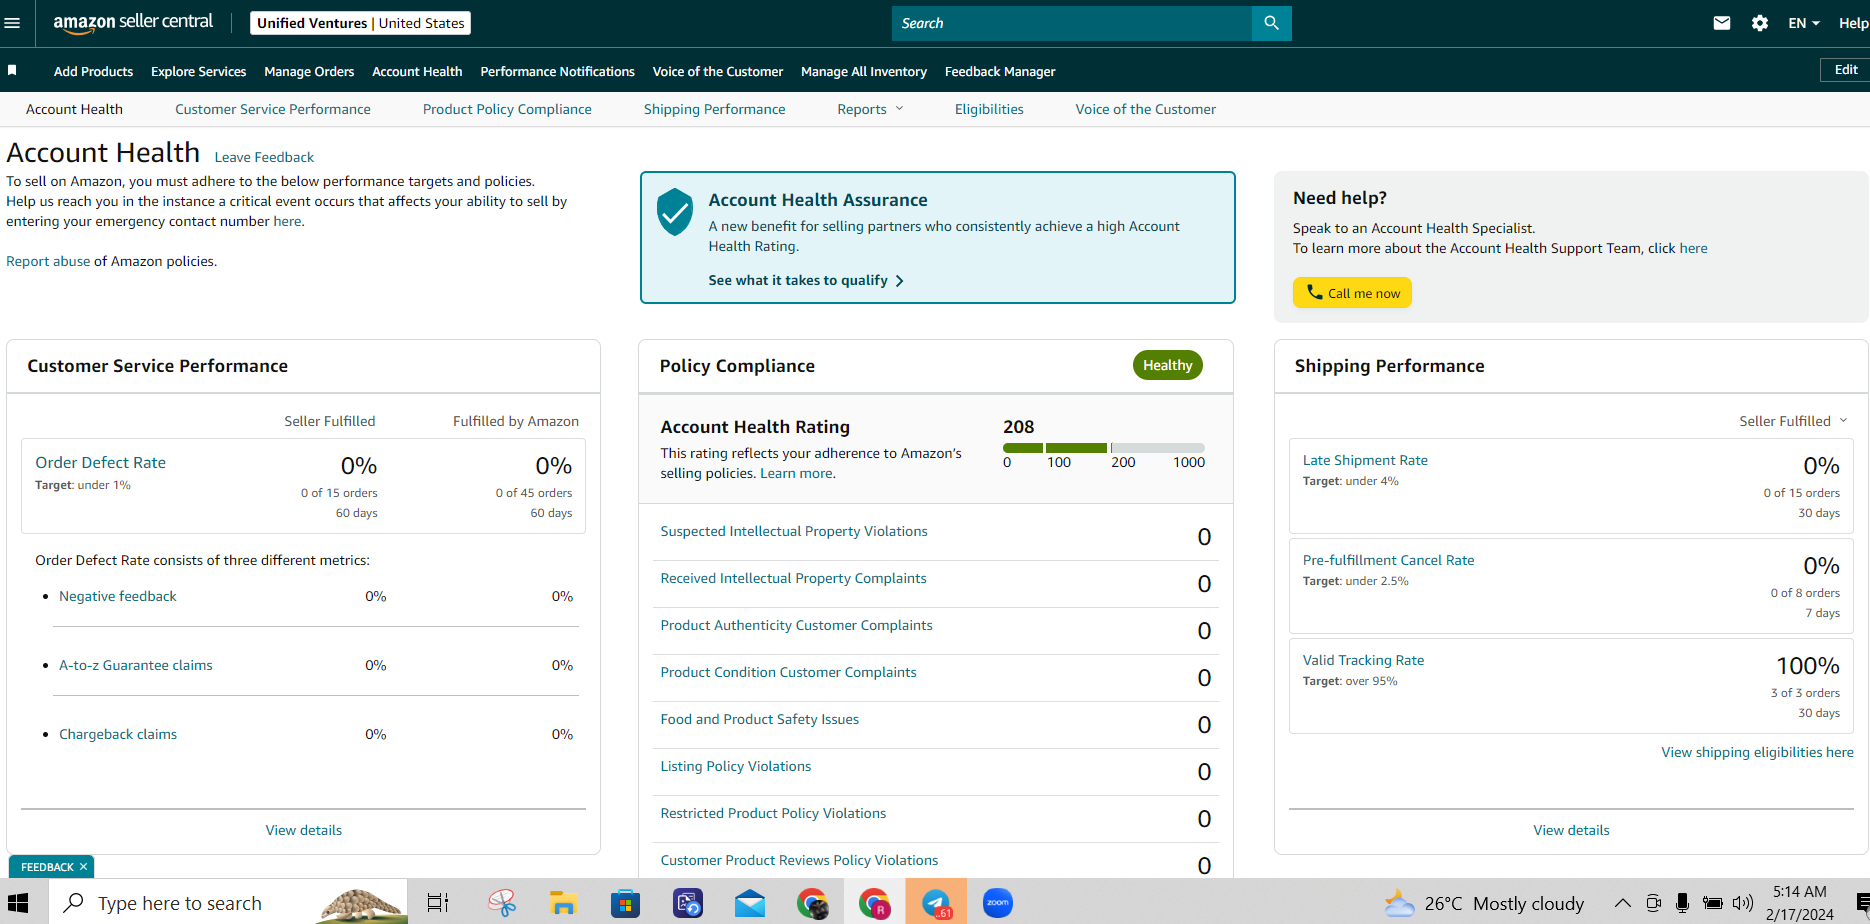Open the Shipping Performance tab
The height and width of the screenshot is (924, 1870).
[x=714, y=109]
